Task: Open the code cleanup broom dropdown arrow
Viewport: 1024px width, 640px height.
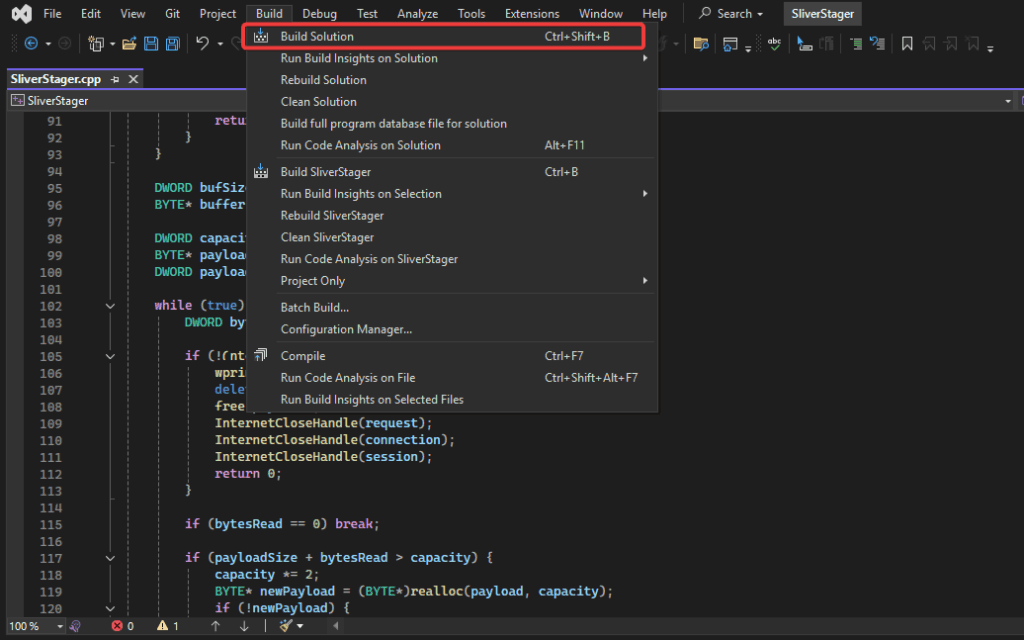Action: click(x=300, y=626)
